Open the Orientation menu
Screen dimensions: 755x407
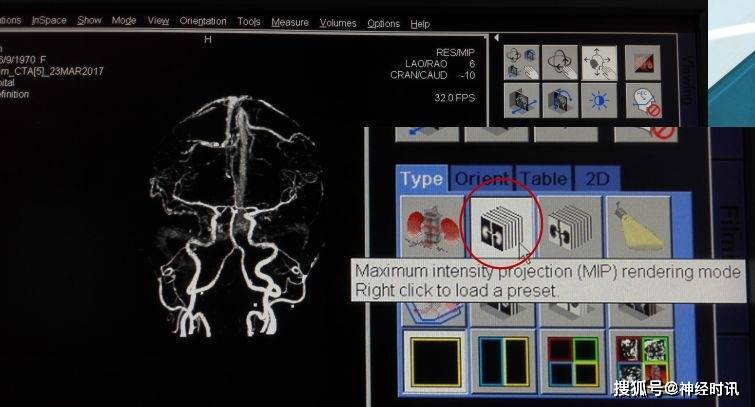(203, 22)
